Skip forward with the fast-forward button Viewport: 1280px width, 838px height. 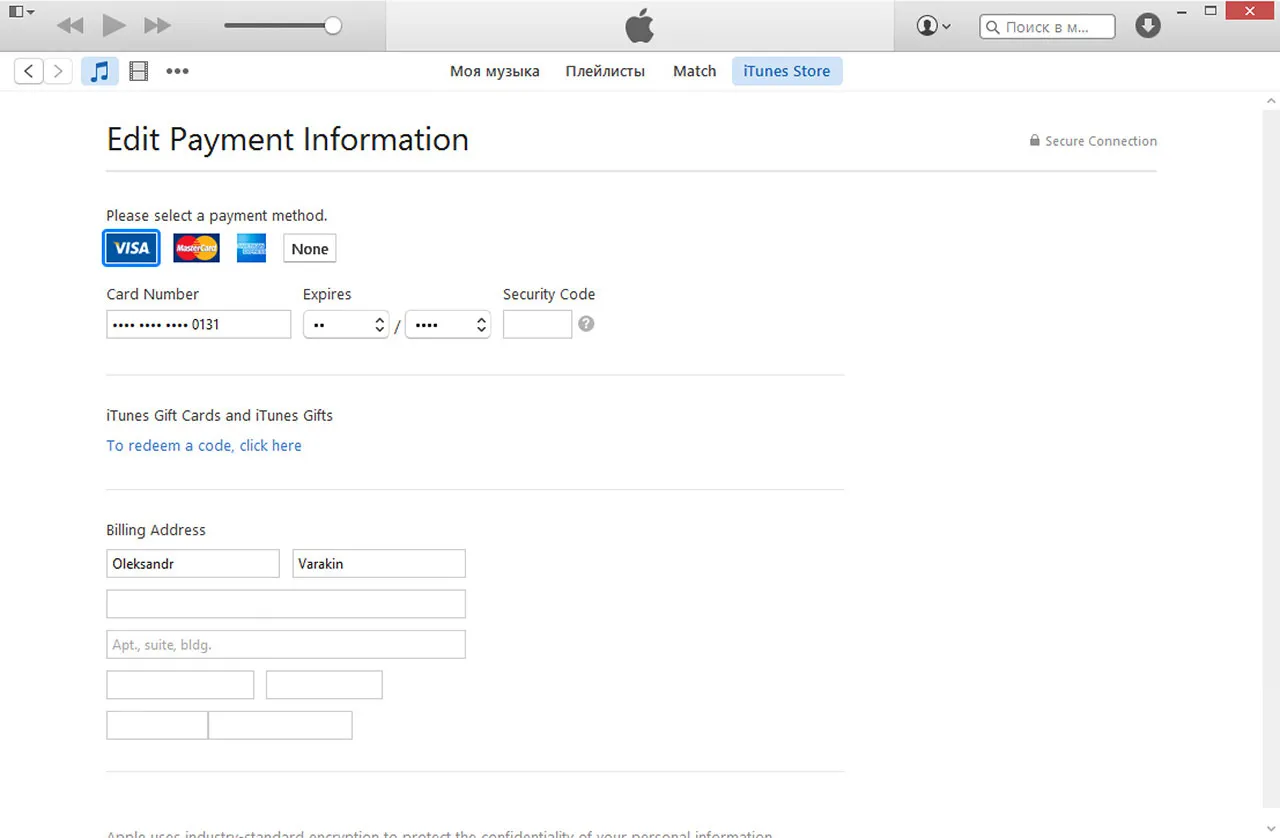tap(157, 26)
